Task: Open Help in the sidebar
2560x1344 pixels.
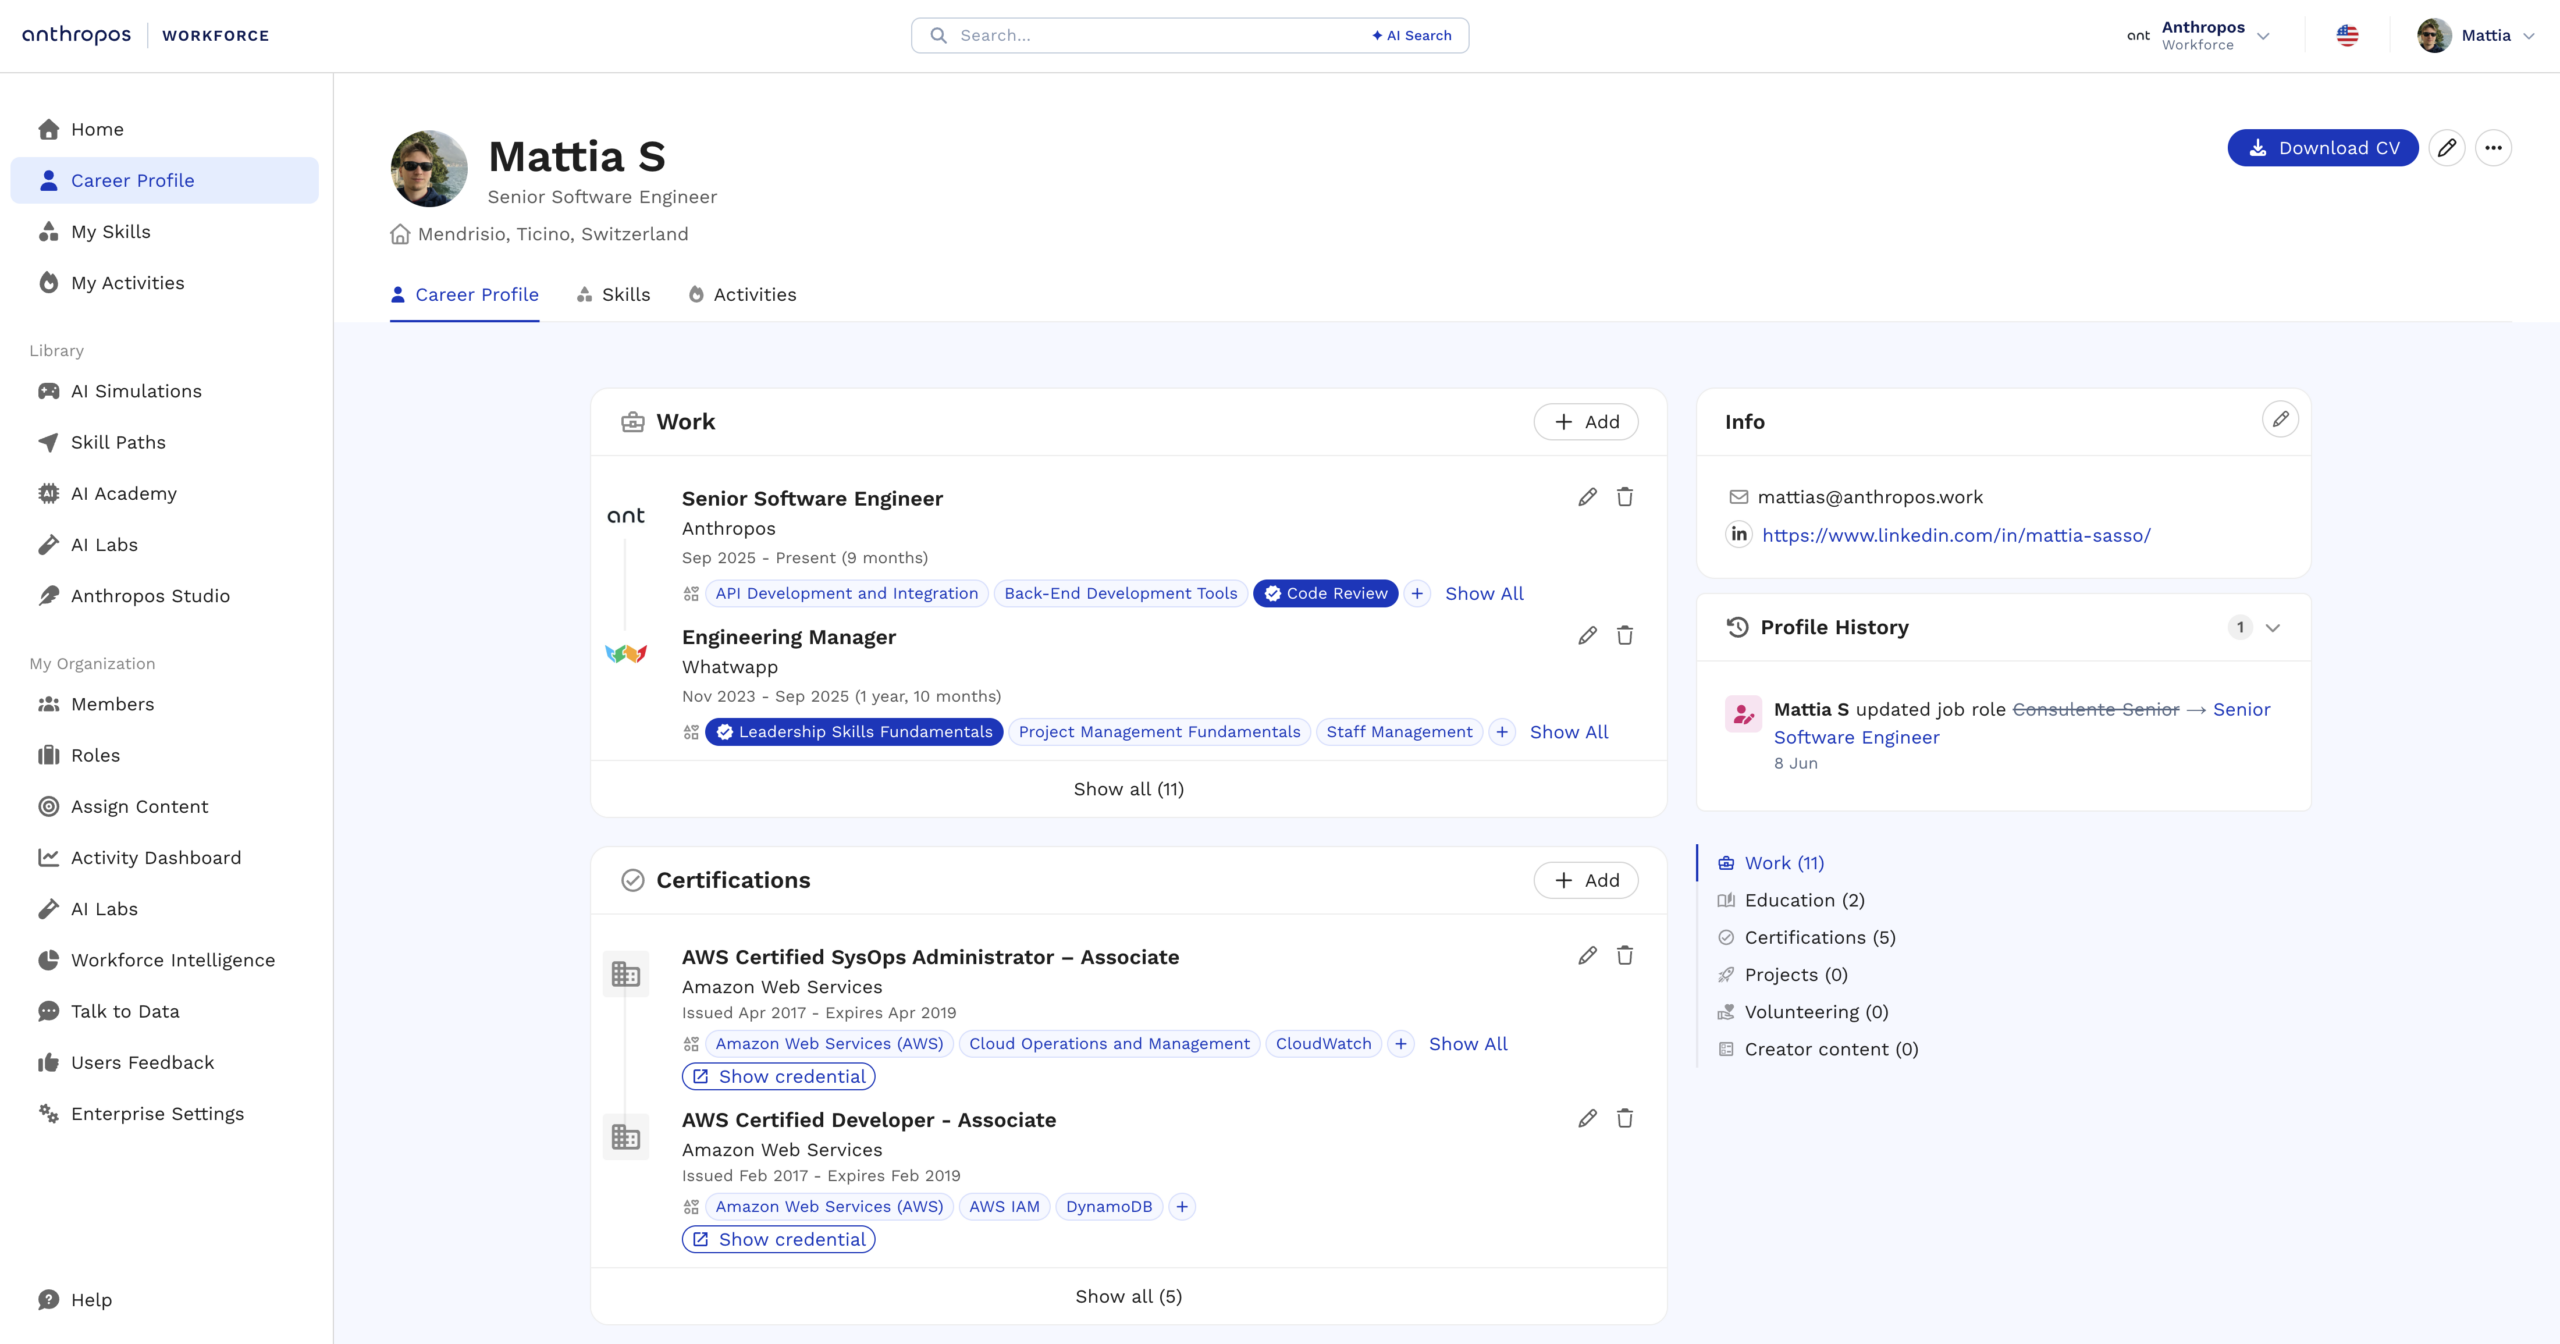Action: point(165,1300)
